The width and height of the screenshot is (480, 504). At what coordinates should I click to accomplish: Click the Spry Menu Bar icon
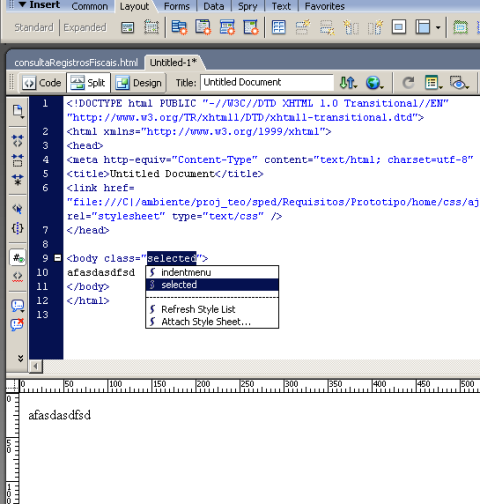pos(179,27)
